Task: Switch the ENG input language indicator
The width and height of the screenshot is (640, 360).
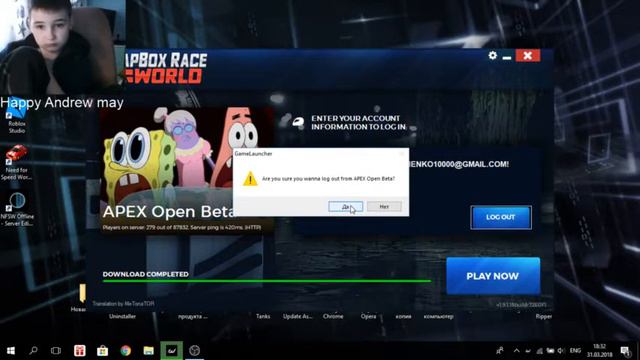Action: [x=575, y=351]
